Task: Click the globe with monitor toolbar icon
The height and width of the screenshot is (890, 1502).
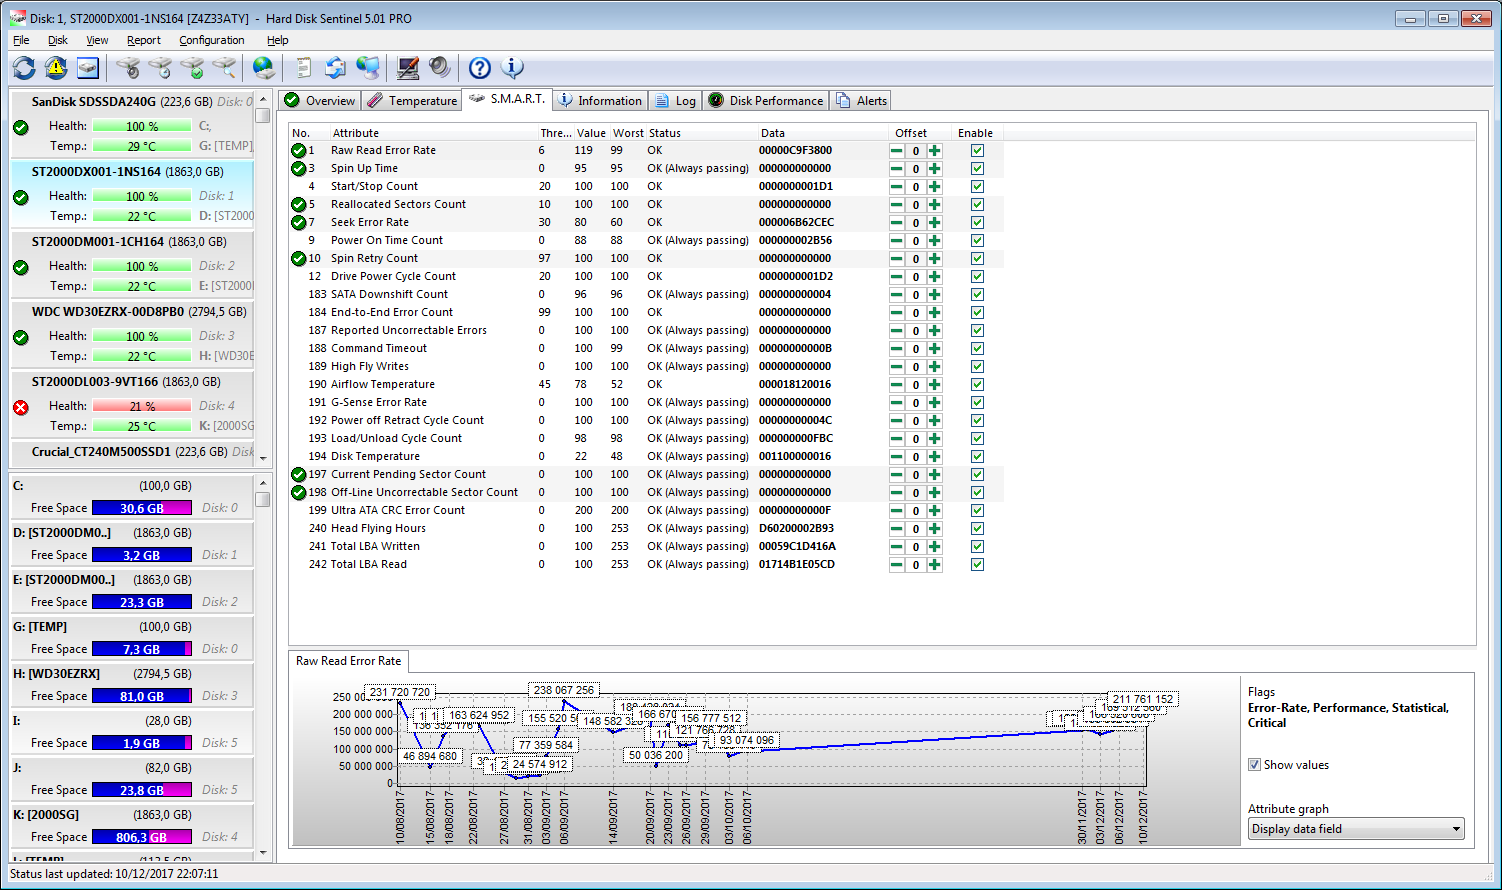Action: click(x=368, y=68)
